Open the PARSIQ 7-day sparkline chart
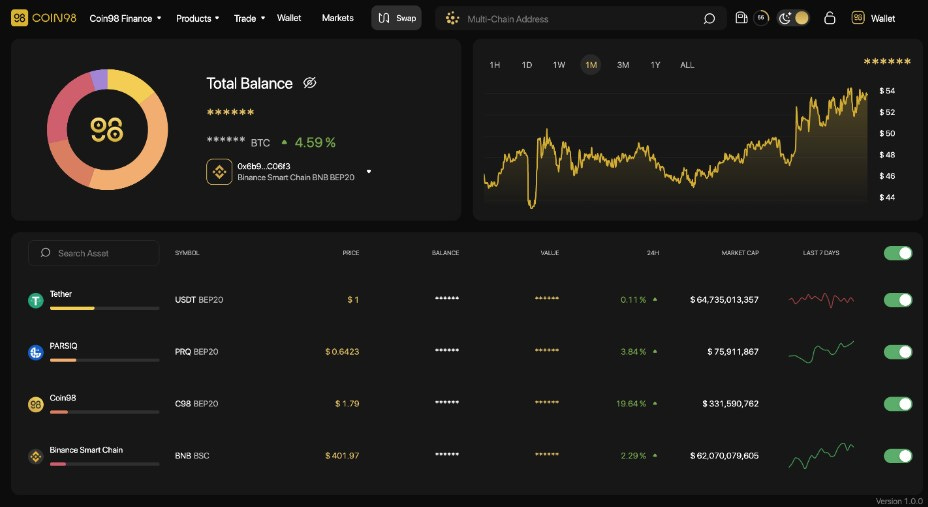Screen dimensions: 928x507 (x=821, y=351)
